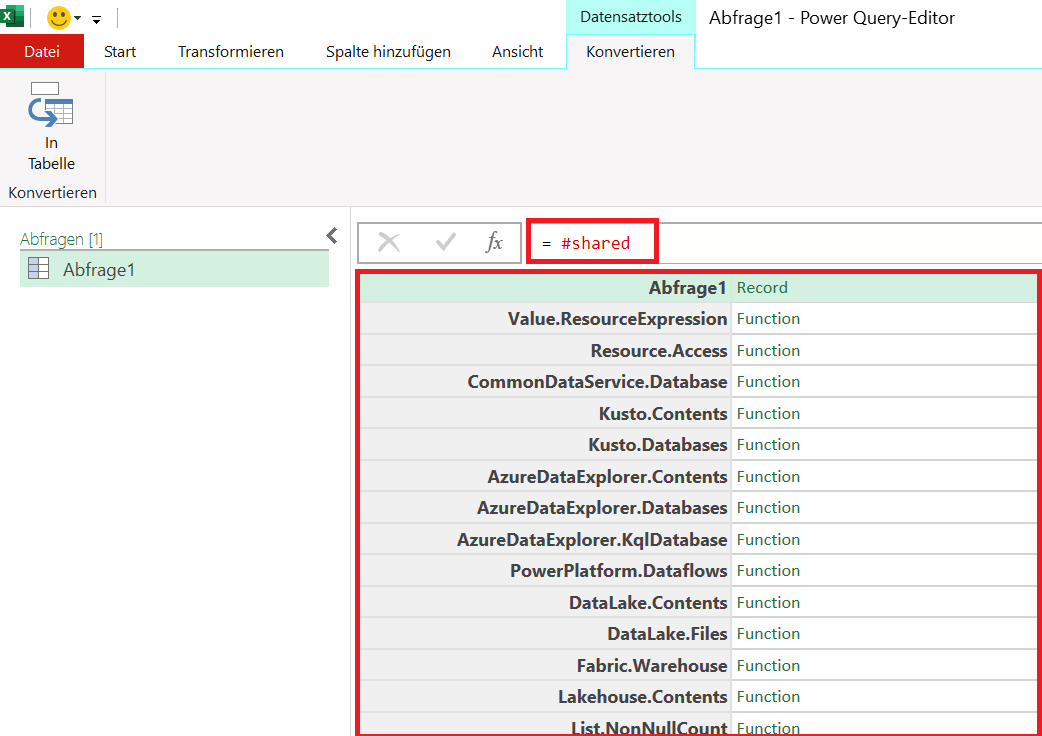Click the smiley feedback icon
Screen dimensions: 1042x736
[x=58, y=18]
